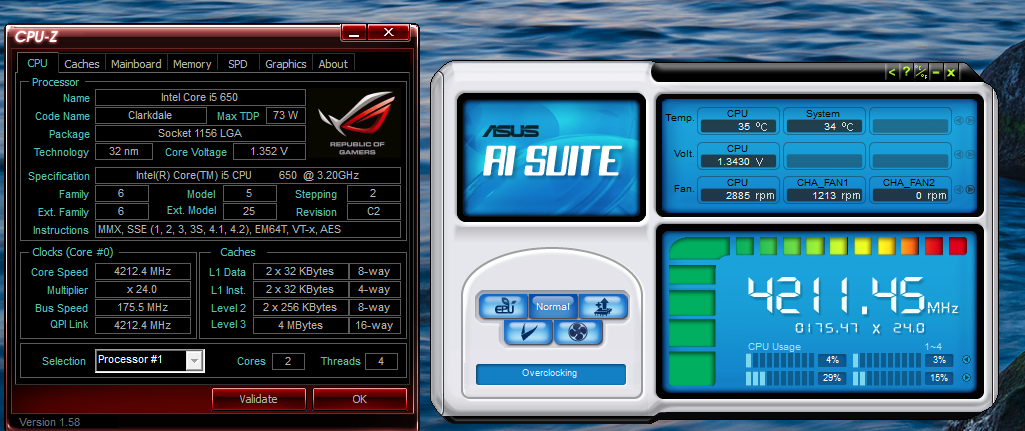
Task: Click the CHA_FAN2 reading 0 rpm
Action: pyautogui.click(x=909, y=195)
